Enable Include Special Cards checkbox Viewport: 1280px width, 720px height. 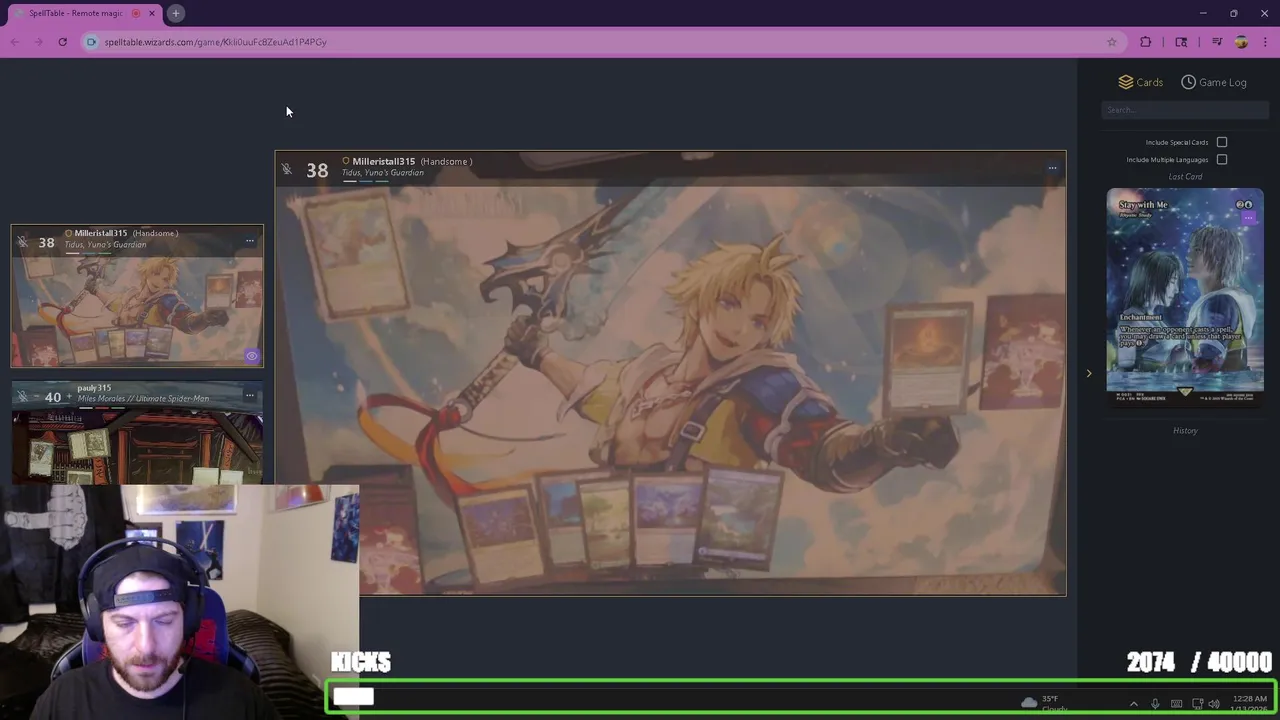1222,142
